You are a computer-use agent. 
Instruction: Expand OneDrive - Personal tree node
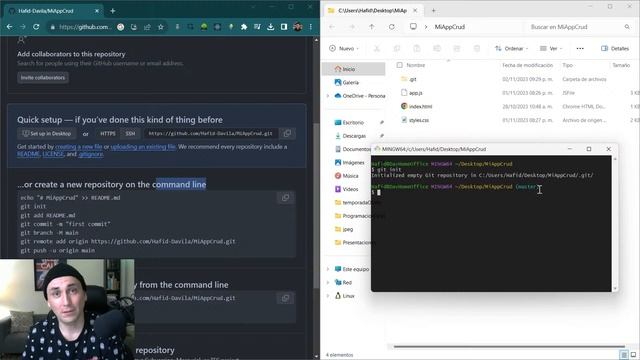pyautogui.click(x=328, y=96)
